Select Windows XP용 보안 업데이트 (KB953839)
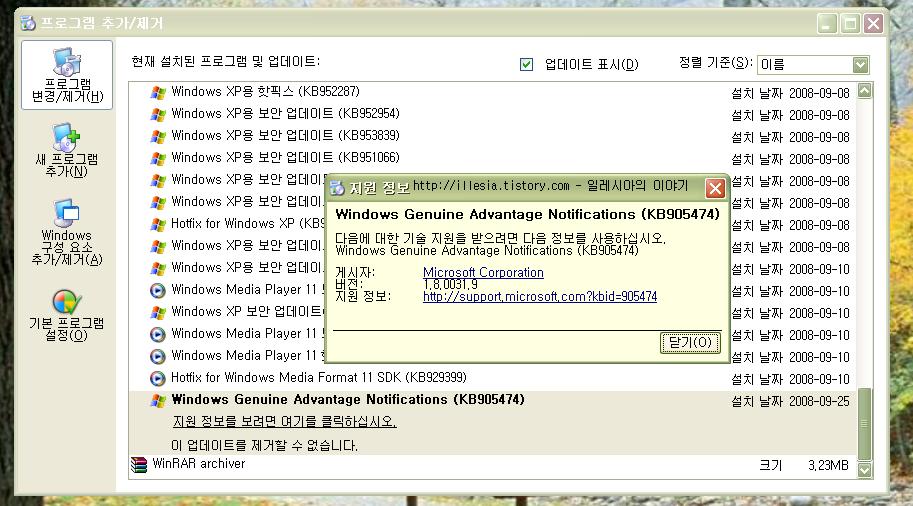 click(285, 136)
